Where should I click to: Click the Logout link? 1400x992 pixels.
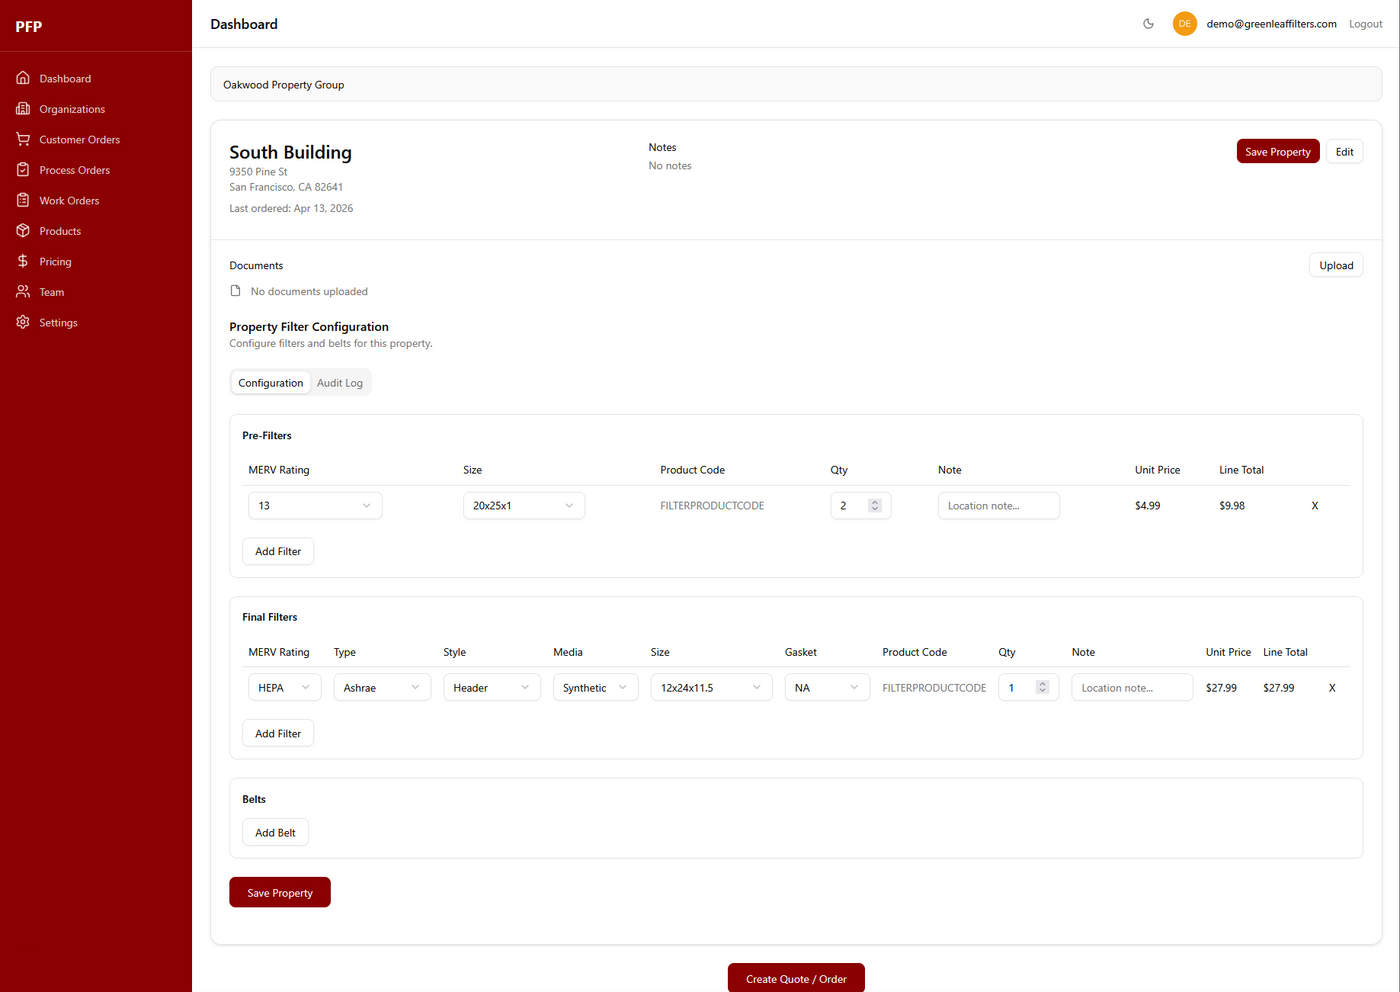coord(1365,24)
